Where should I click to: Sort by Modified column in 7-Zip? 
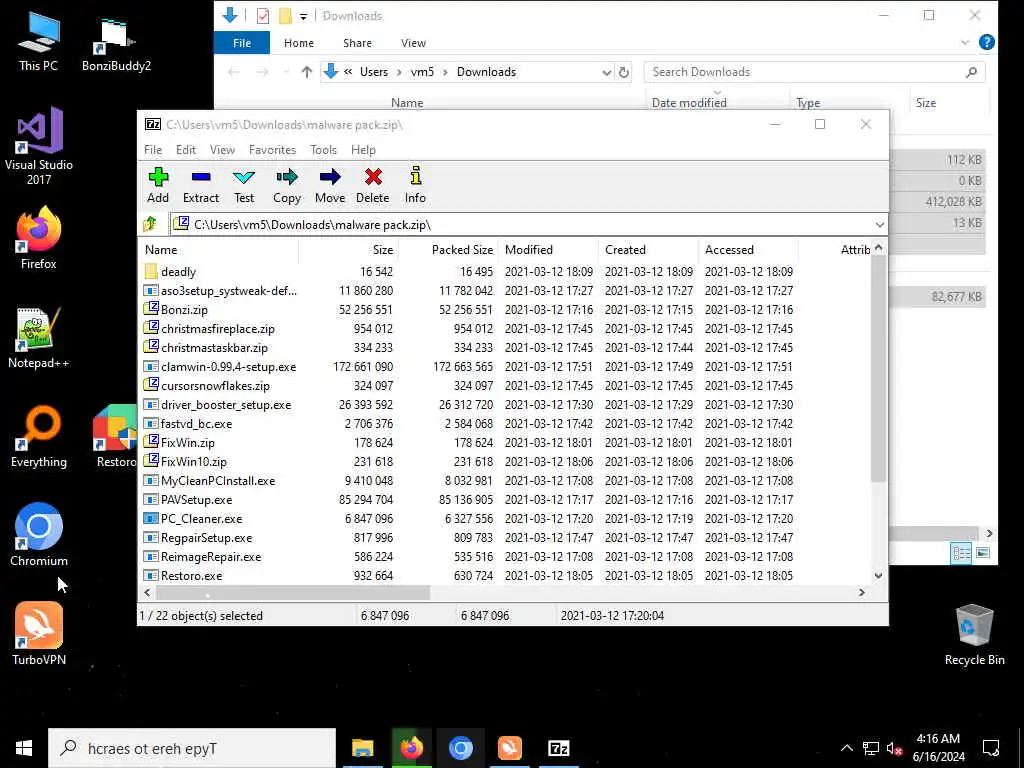click(549, 249)
